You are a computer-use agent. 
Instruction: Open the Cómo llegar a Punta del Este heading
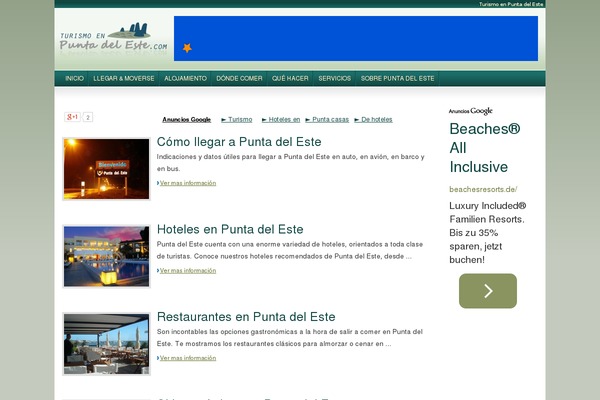239,142
